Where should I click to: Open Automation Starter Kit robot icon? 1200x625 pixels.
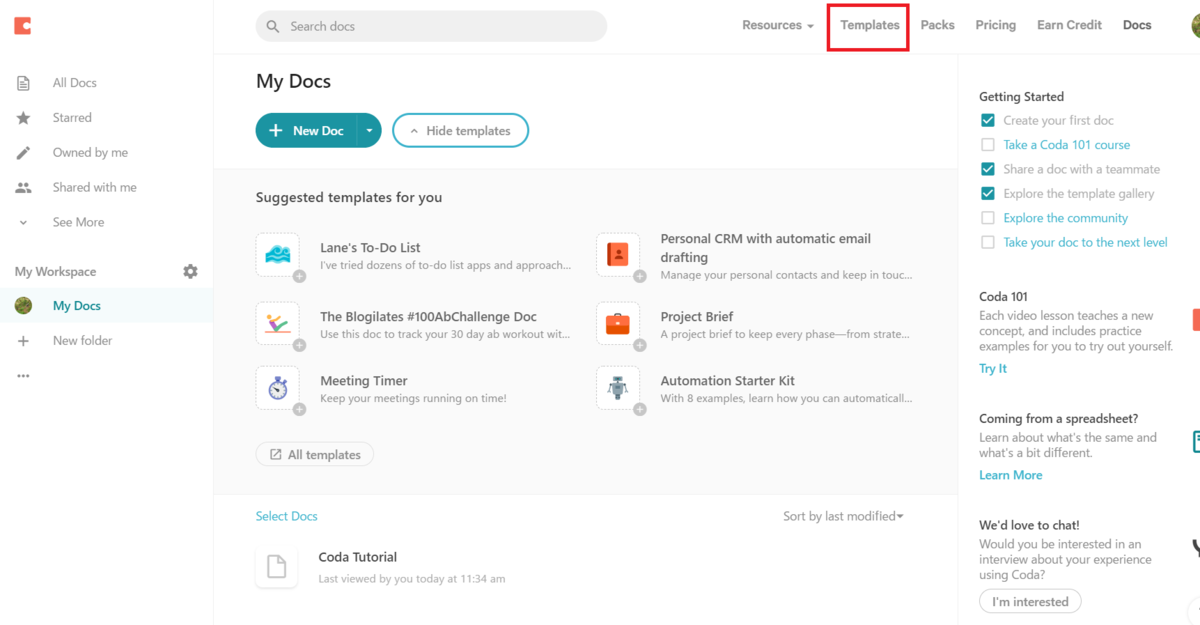click(618, 388)
